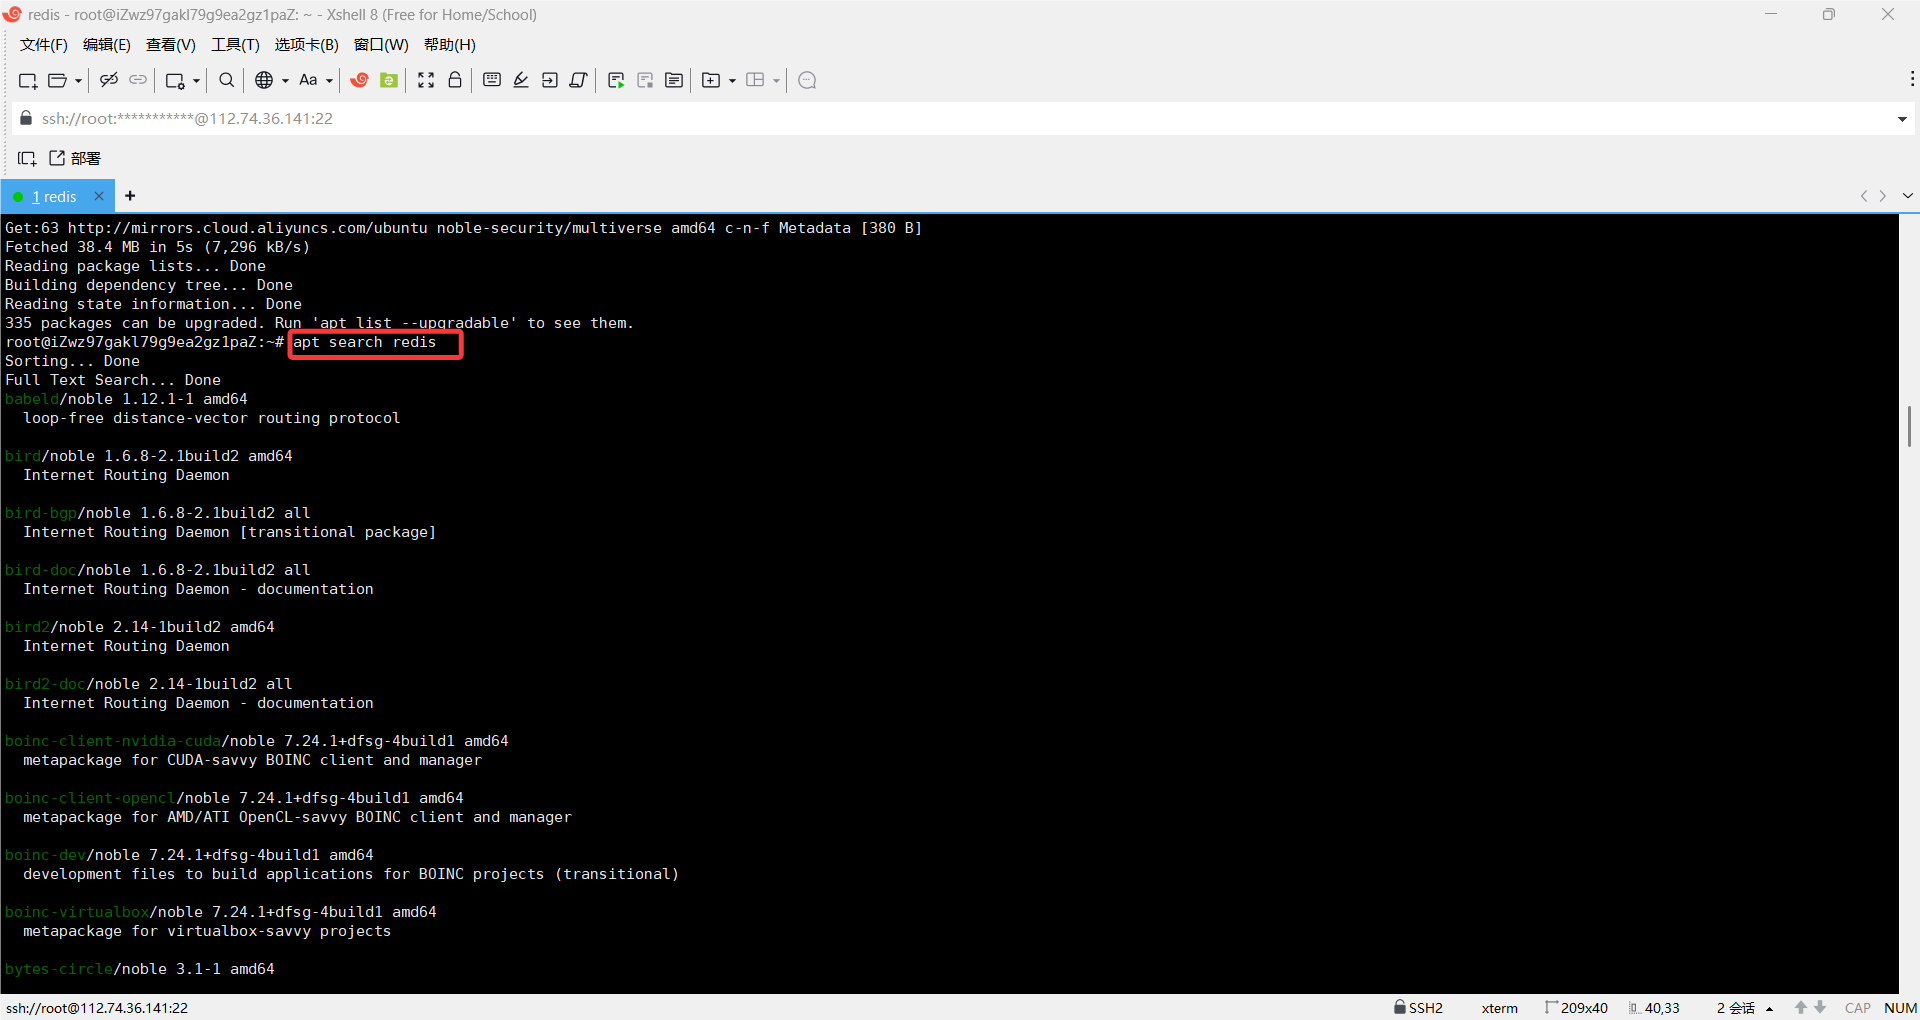
Task: Expand the Open Session dropdown arrow
Action: click(x=78, y=81)
